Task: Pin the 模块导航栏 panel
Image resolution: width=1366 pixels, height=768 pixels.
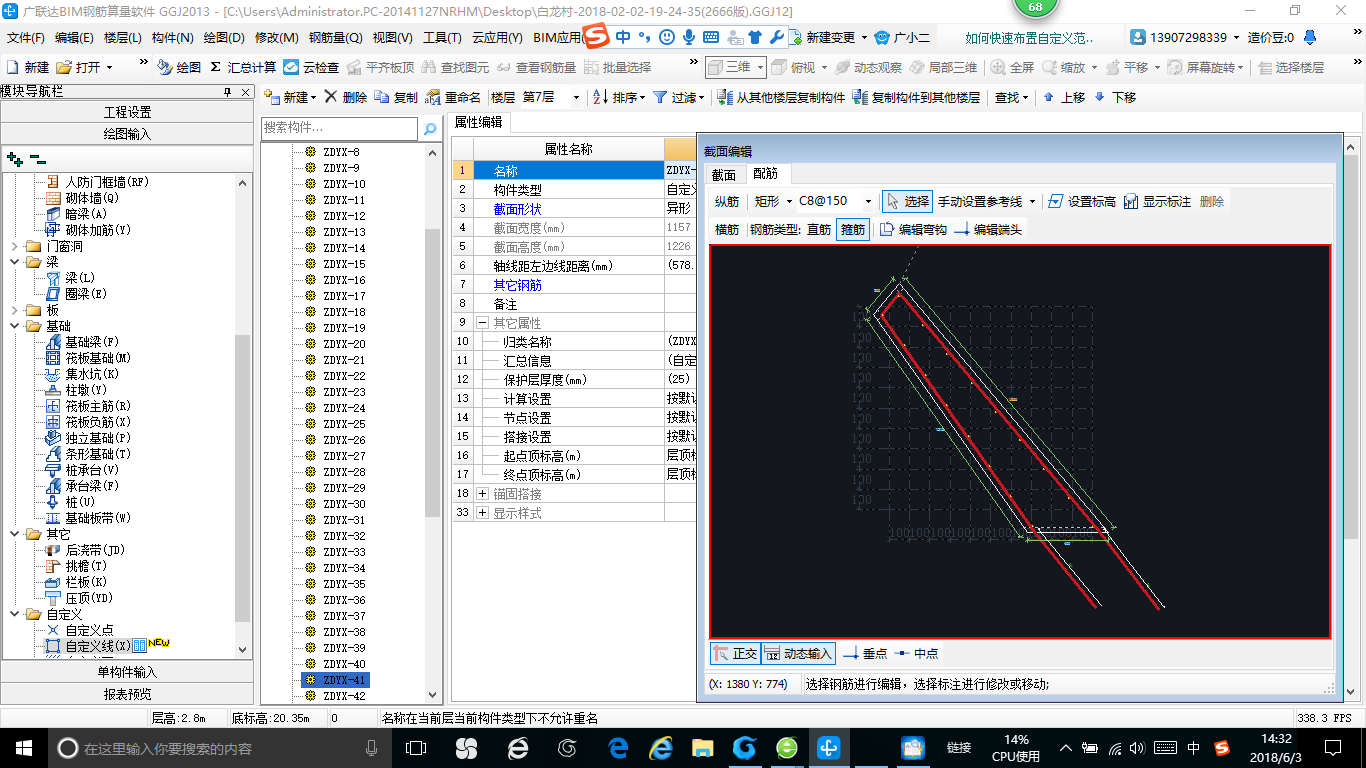Action: pyautogui.click(x=227, y=92)
